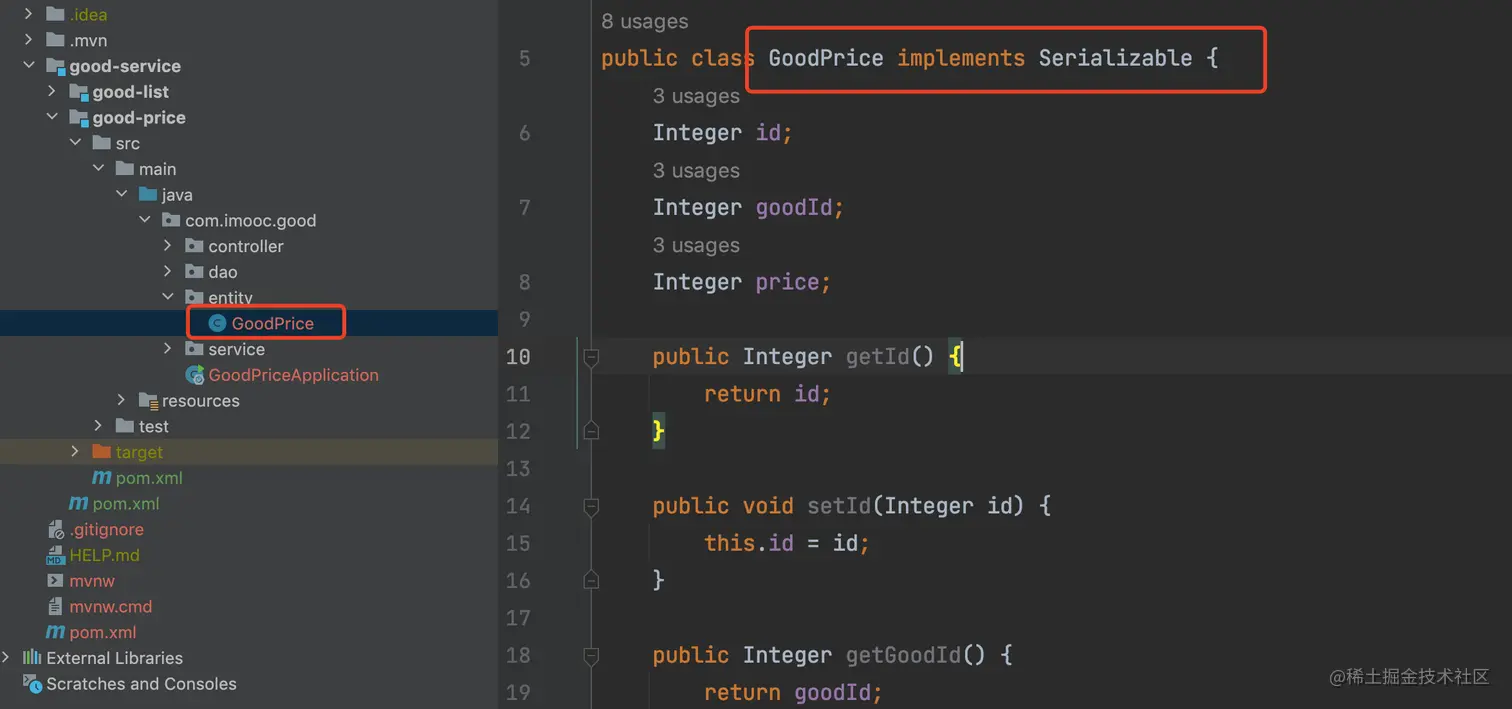1512x709 pixels.
Task: Expand the .mvn folder chevron
Action: 28,40
